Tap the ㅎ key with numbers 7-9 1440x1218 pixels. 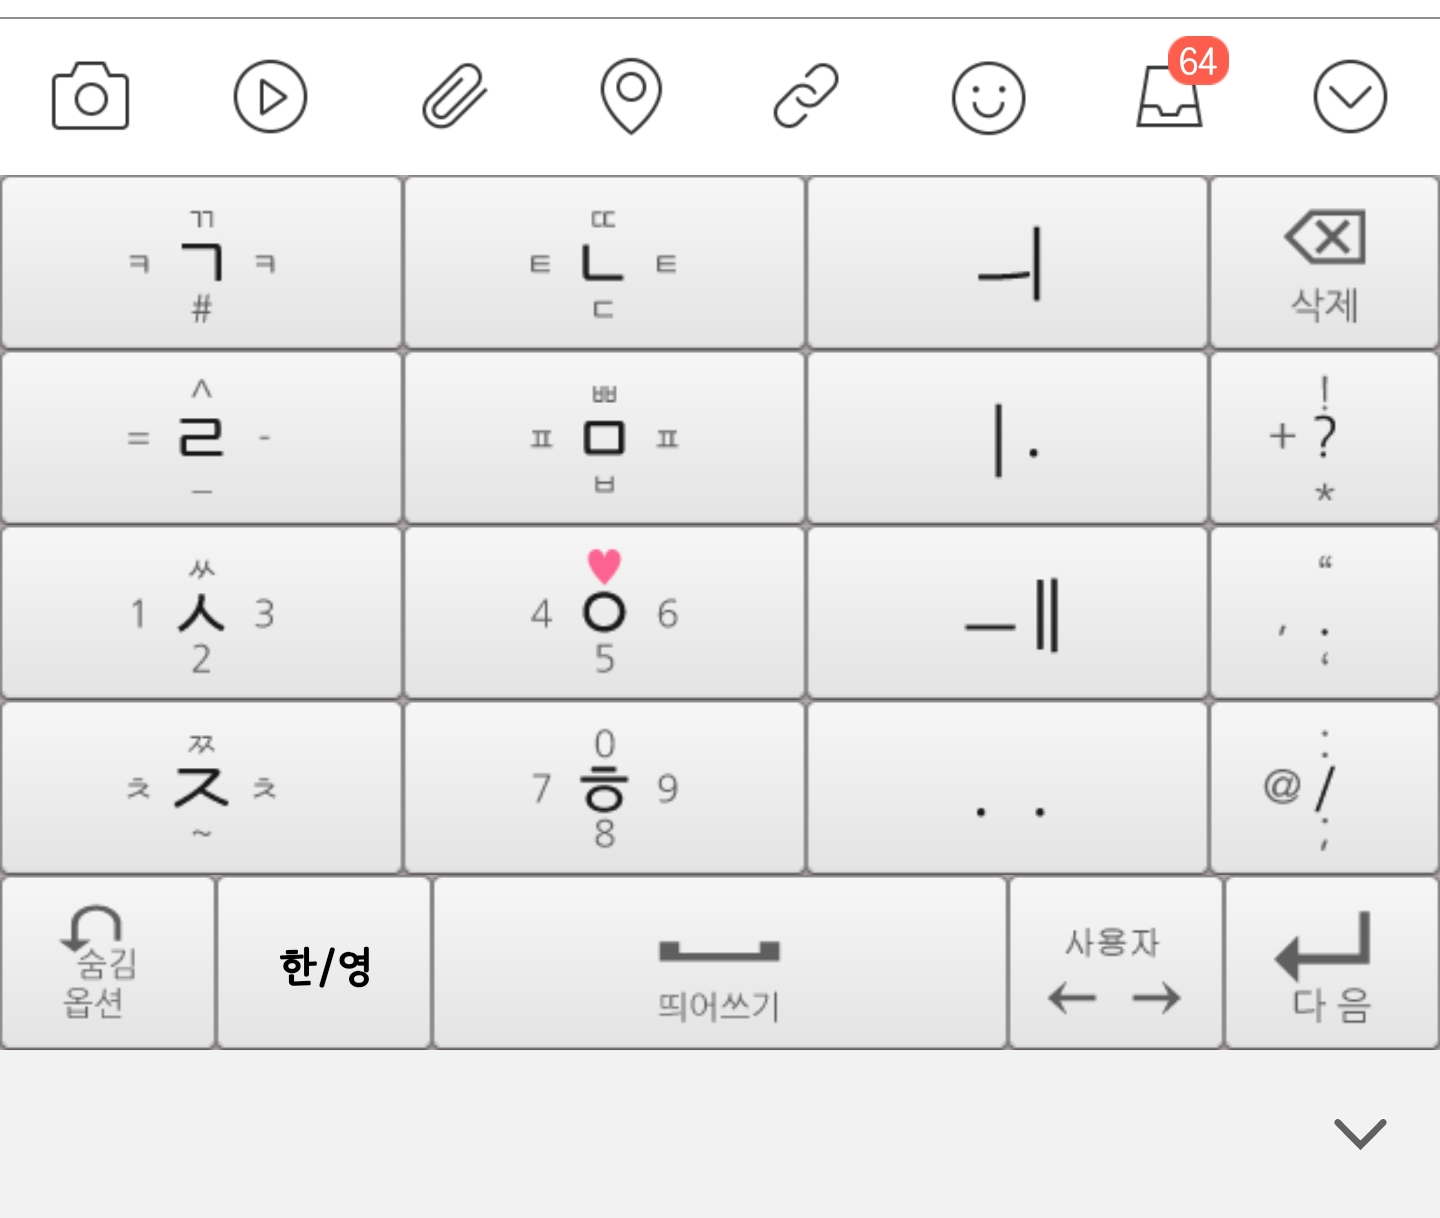pos(604,788)
